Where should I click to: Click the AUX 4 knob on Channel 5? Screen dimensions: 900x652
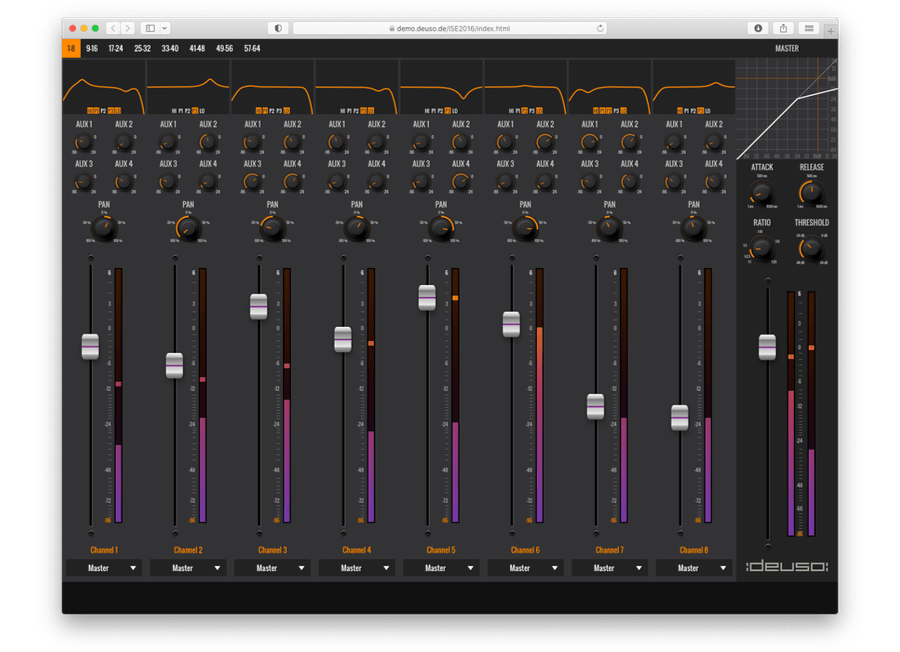tap(460, 182)
